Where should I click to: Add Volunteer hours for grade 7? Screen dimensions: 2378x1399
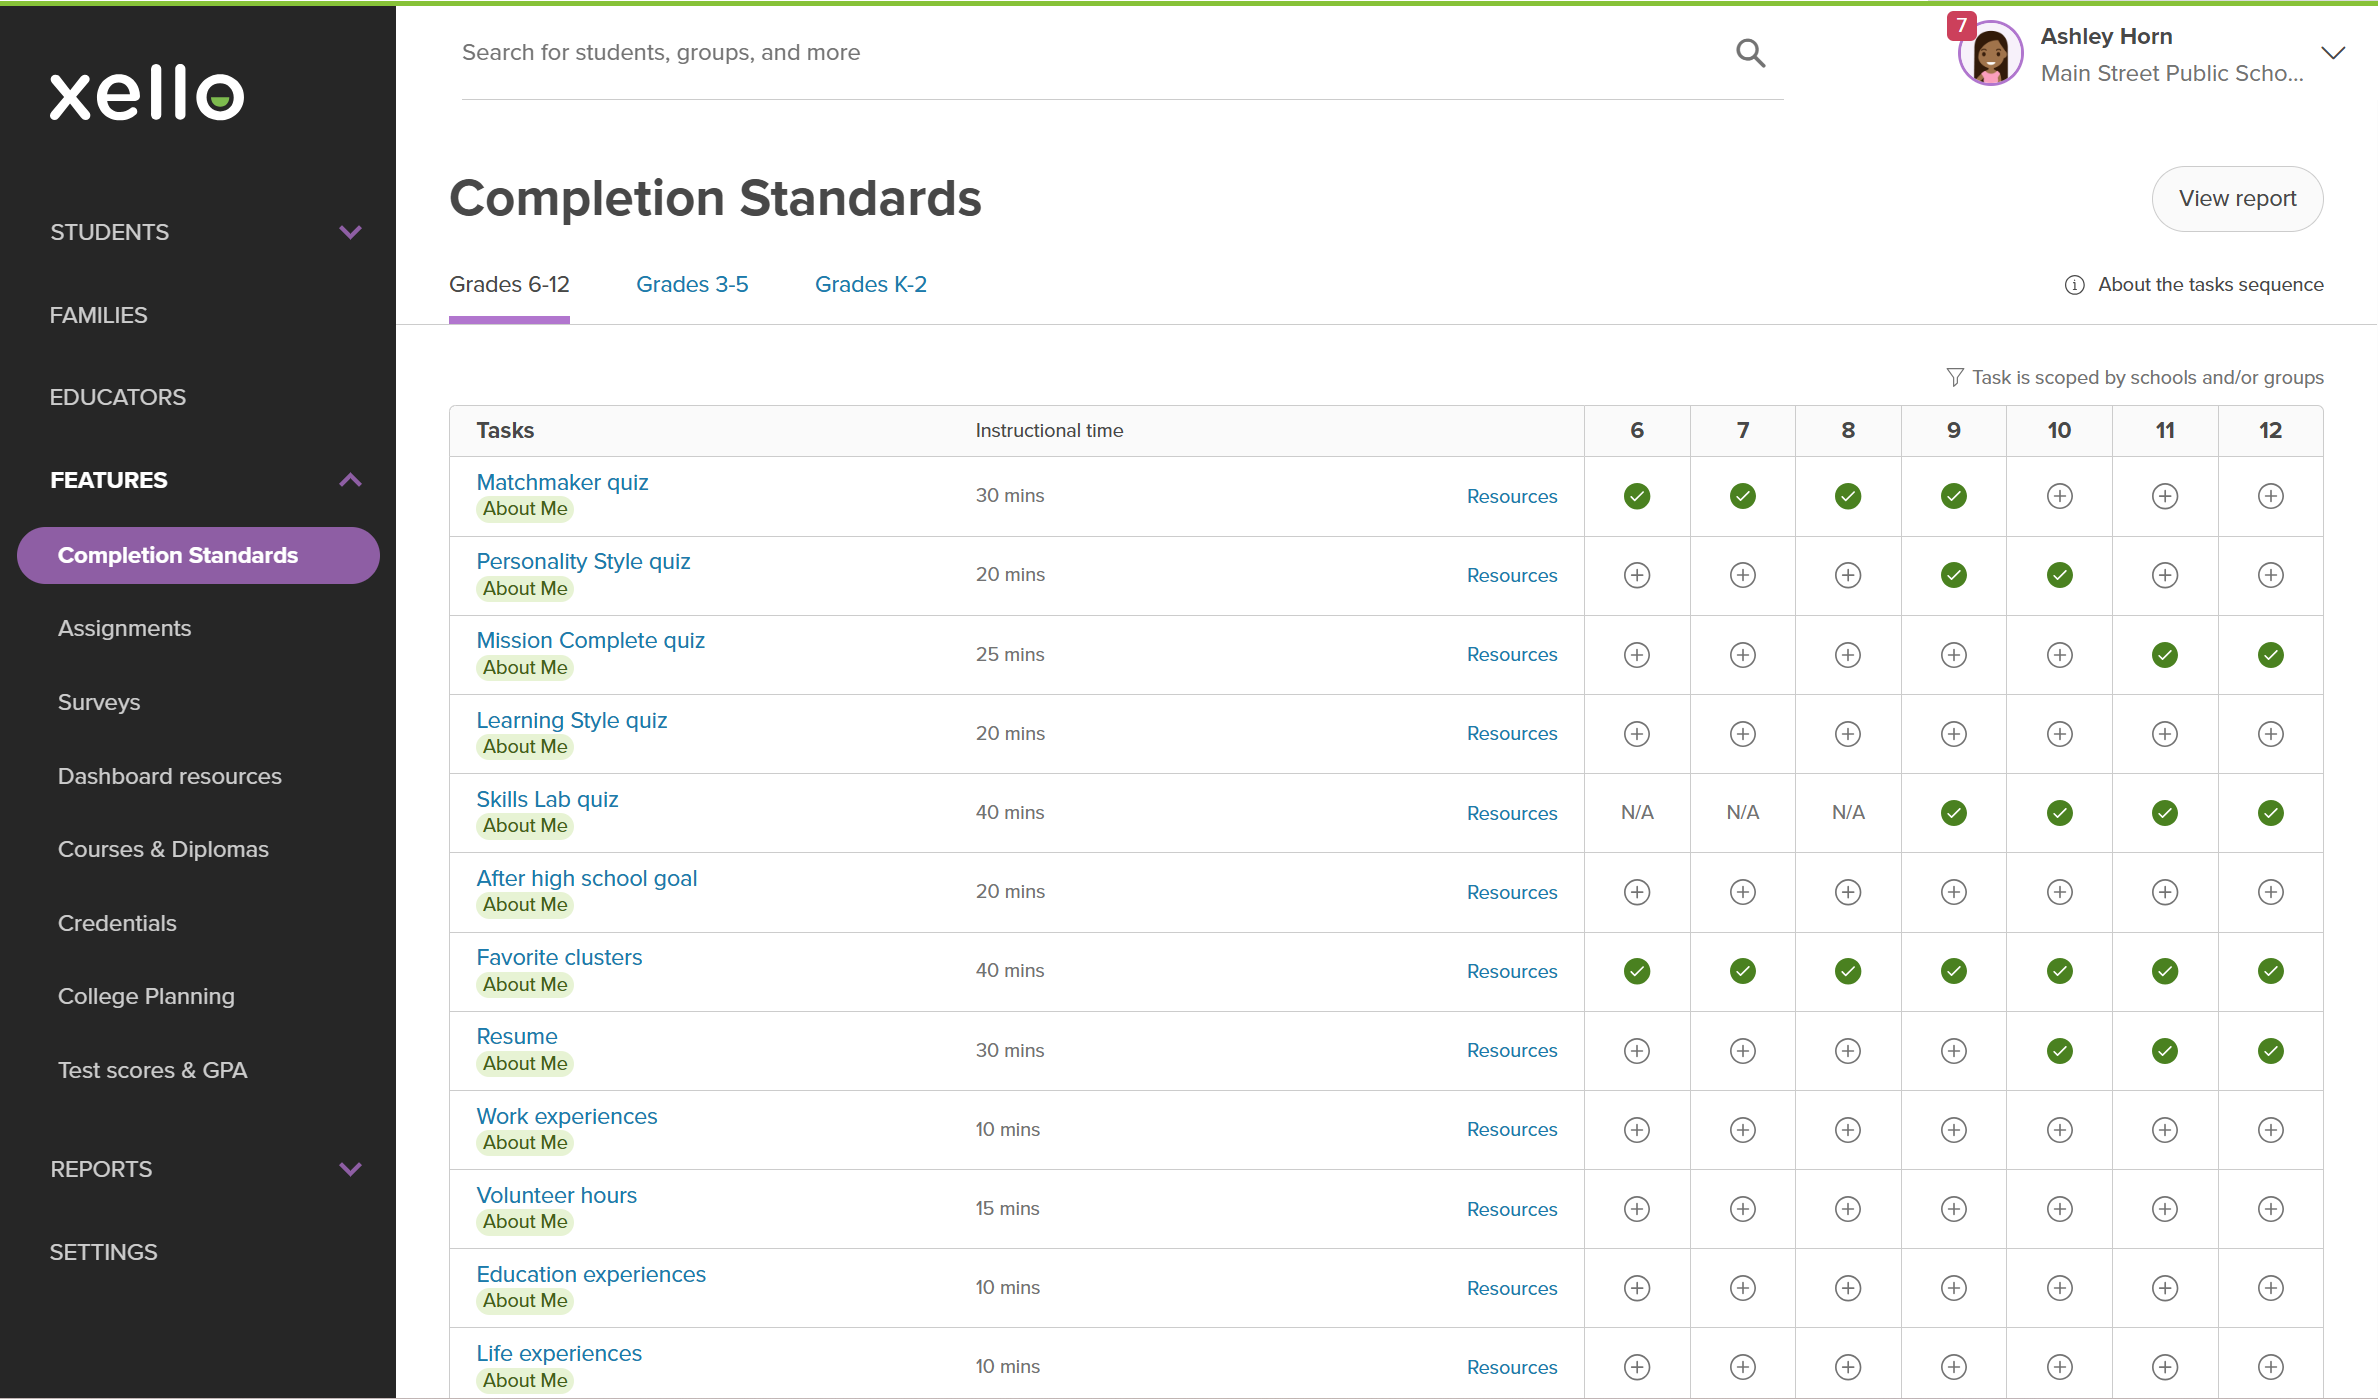pos(1743,1209)
